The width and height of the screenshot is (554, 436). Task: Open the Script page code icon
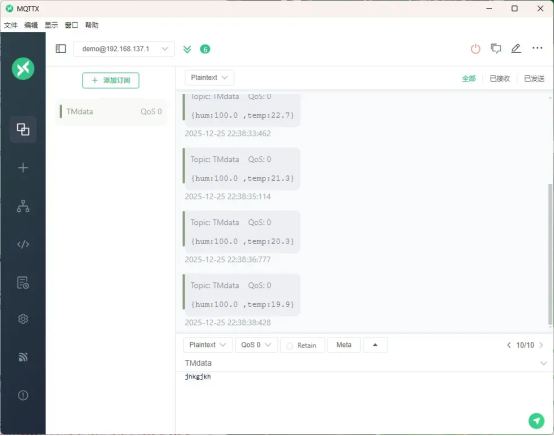(x=23, y=244)
